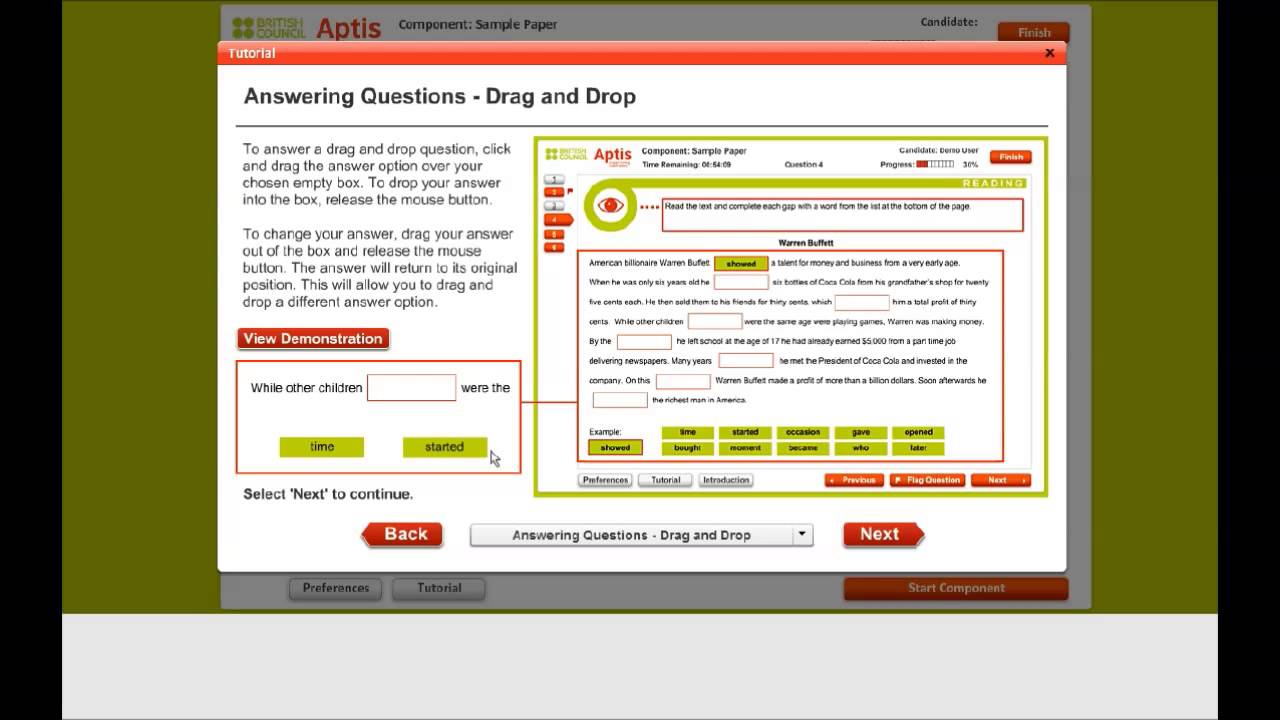Click the 'Question 4' label in the example header
The image size is (1280, 720).
point(803,164)
